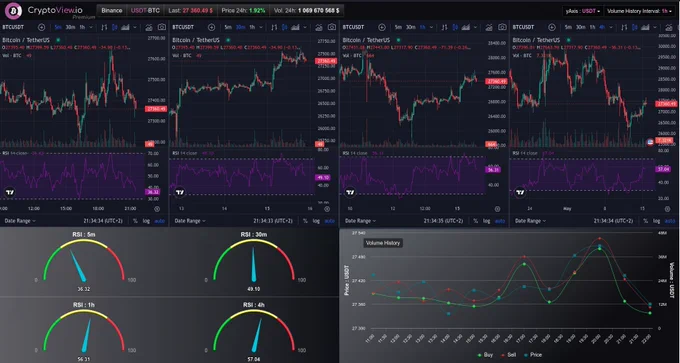Click the CryptoView.io bitcoin logo

tap(13, 11)
